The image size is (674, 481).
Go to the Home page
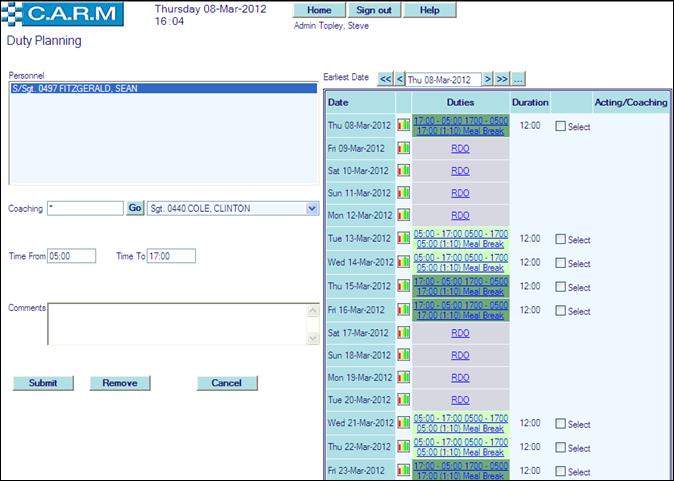click(x=319, y=10)
